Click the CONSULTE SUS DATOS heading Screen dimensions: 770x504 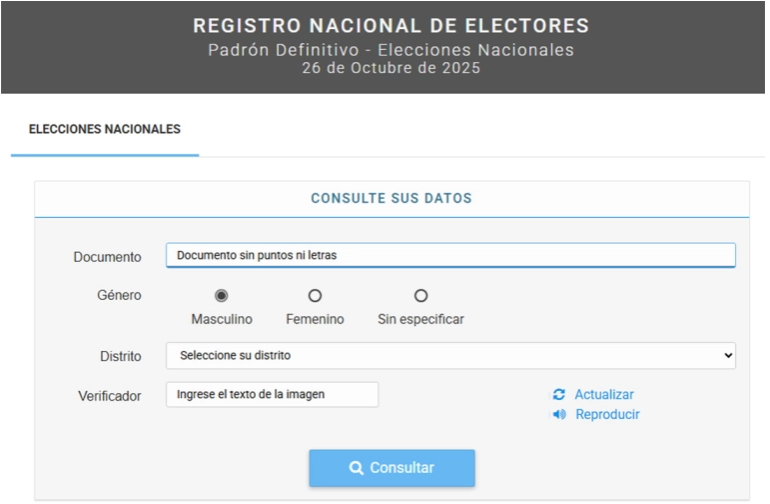click(391, 199)
